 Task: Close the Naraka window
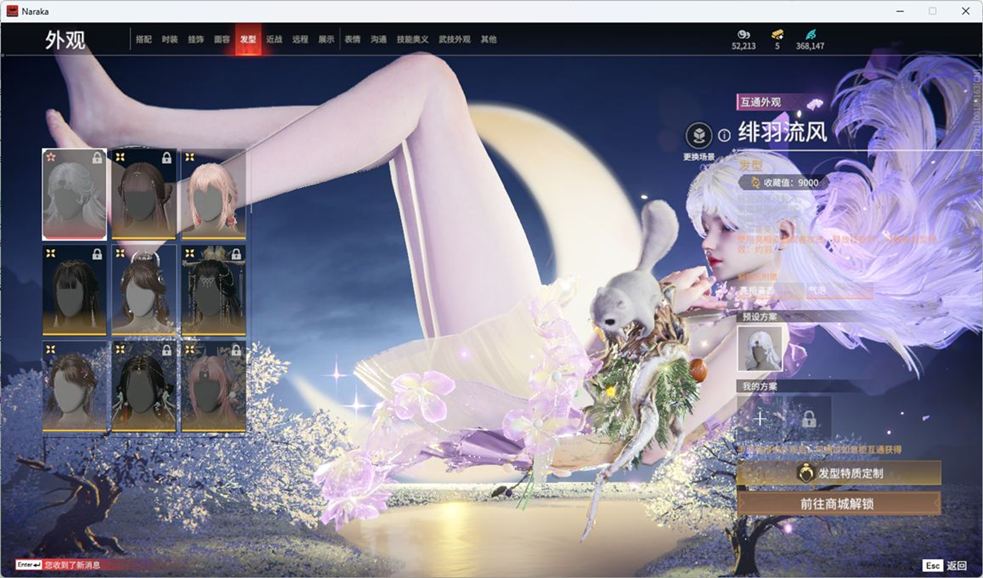point(965,11)
